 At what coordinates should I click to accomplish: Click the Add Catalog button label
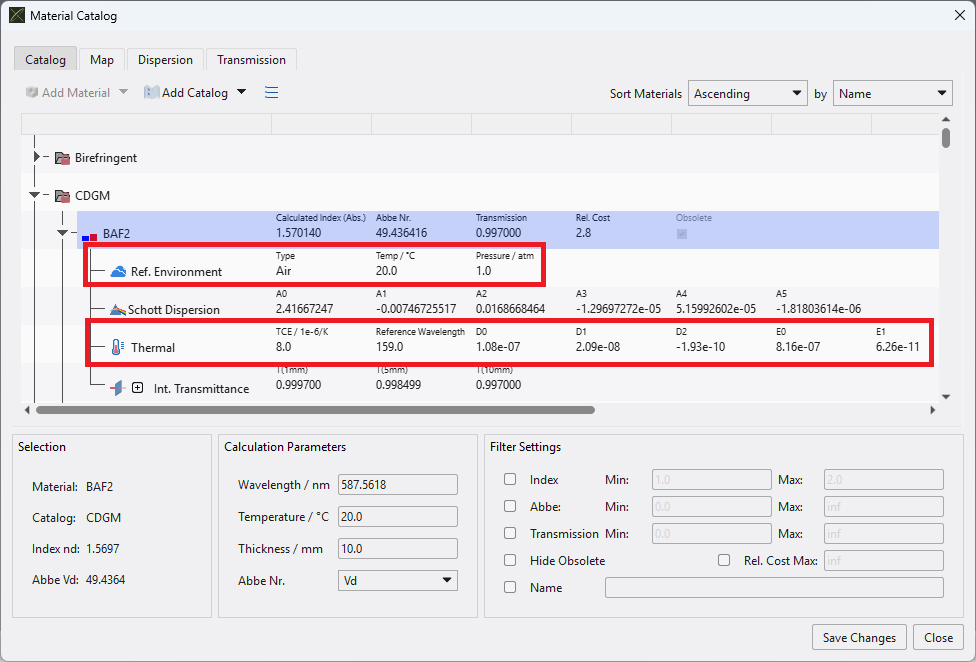195,93
